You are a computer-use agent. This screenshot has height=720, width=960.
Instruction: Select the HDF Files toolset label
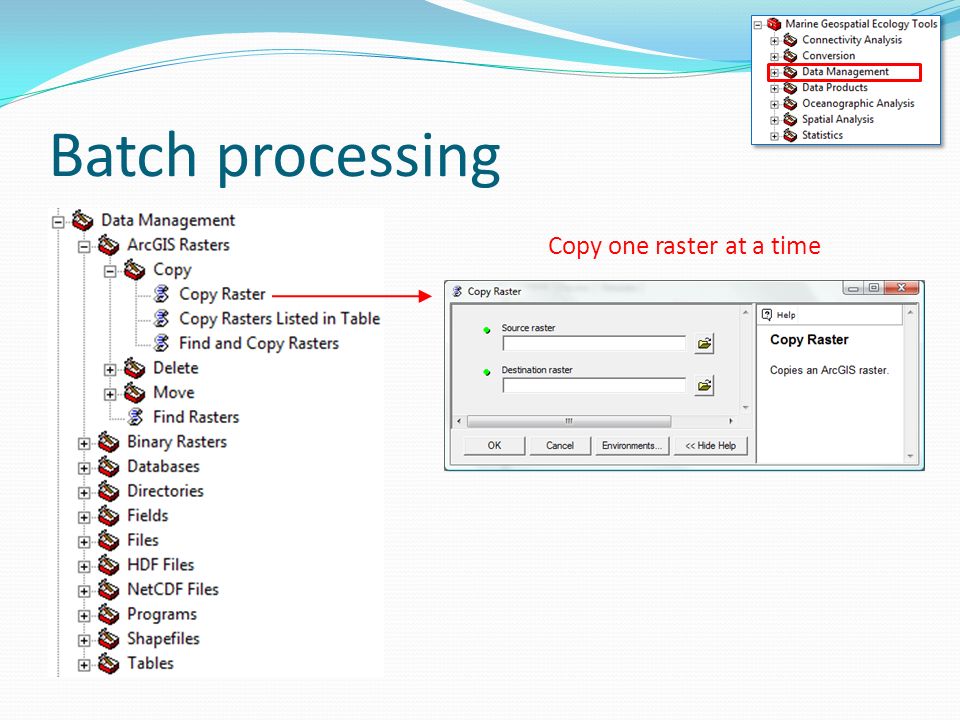point(160,565)
